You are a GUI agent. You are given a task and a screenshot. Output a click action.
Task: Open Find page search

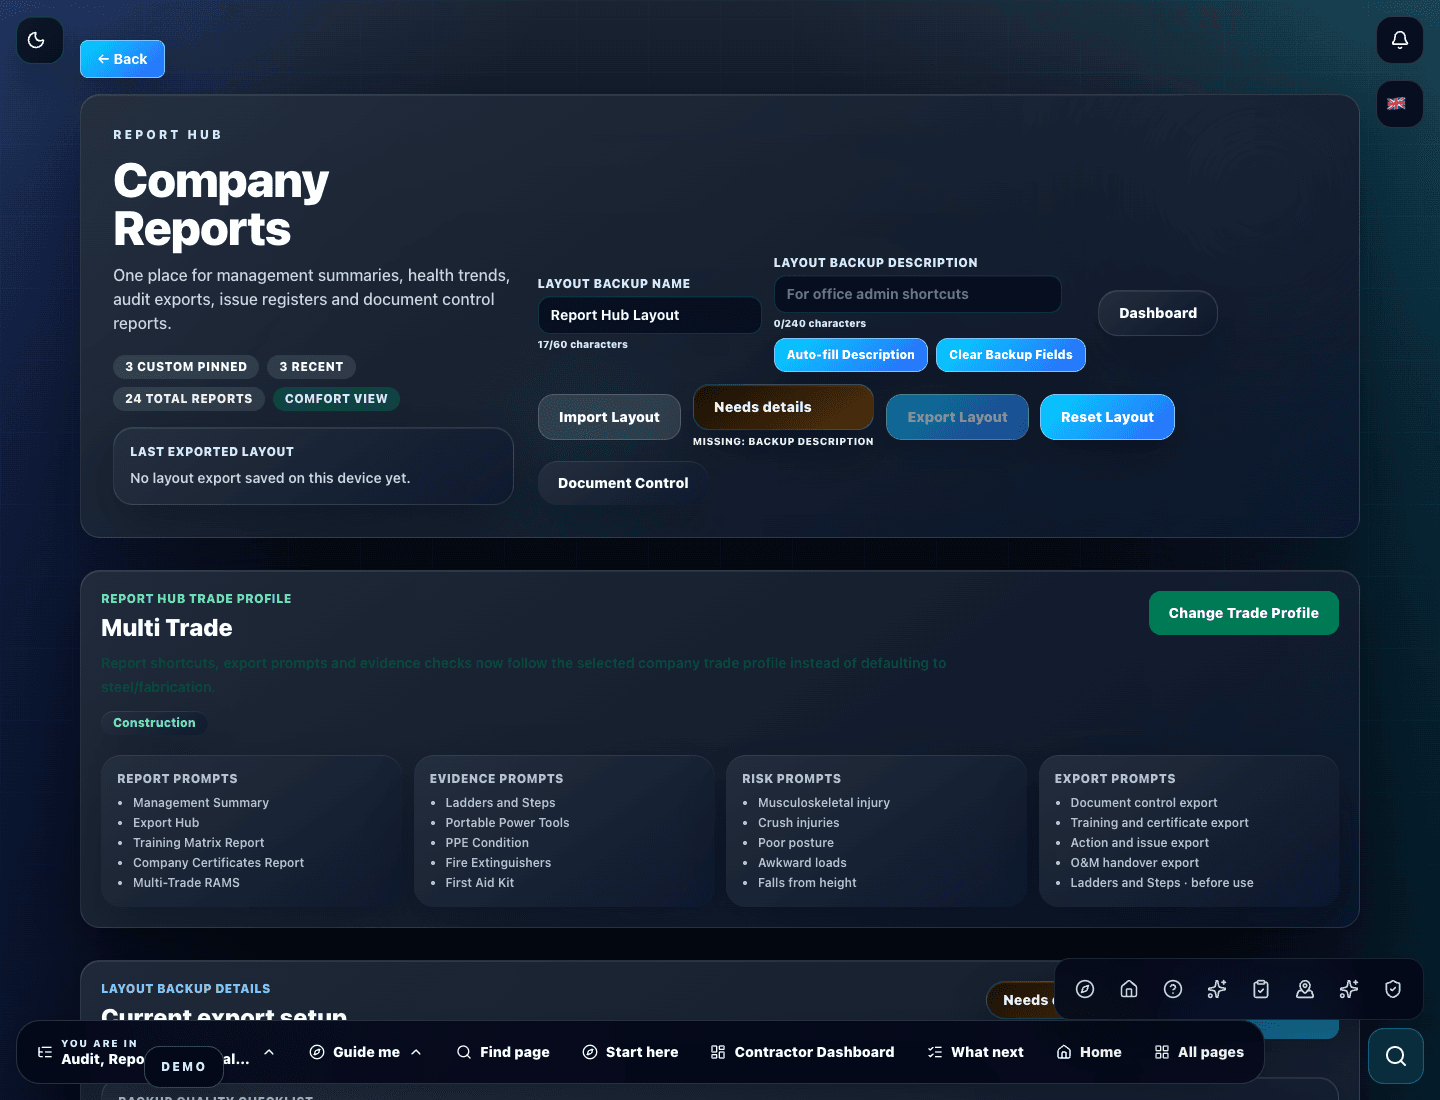pos(503,1052)
